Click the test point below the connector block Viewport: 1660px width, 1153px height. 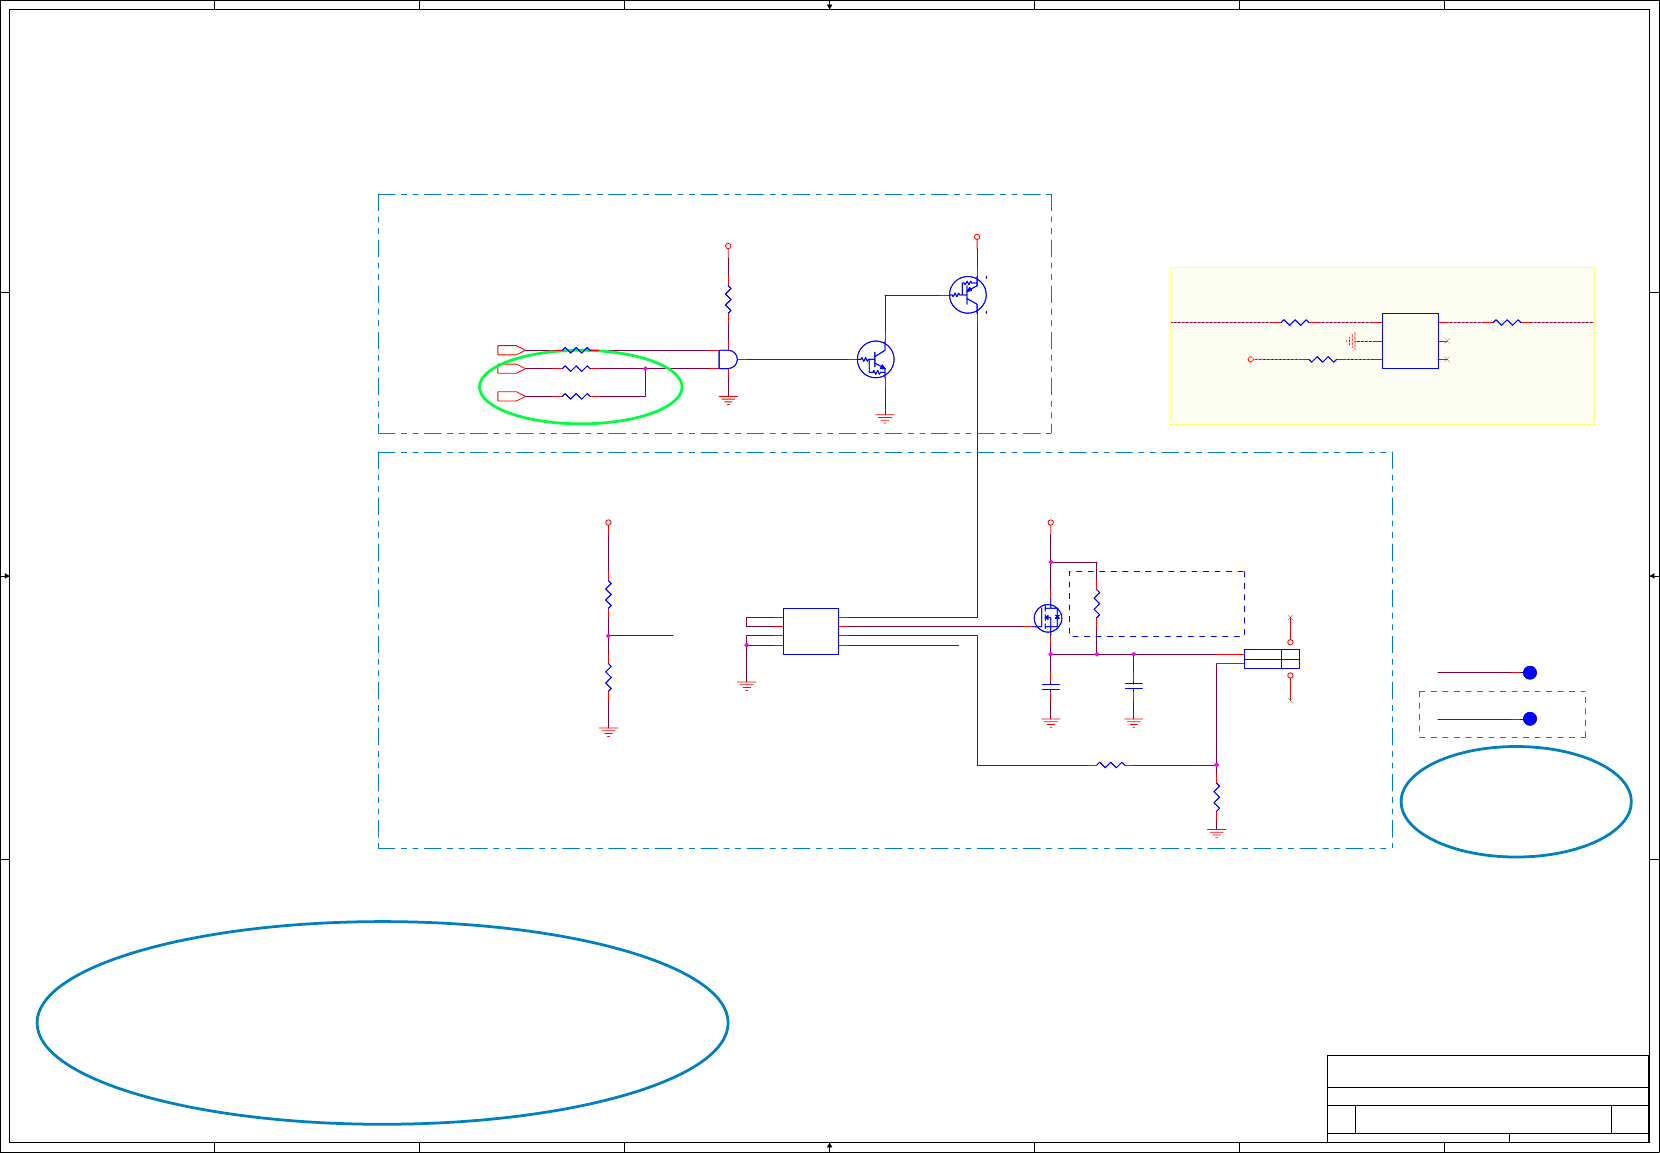[x=1290, y=676]
